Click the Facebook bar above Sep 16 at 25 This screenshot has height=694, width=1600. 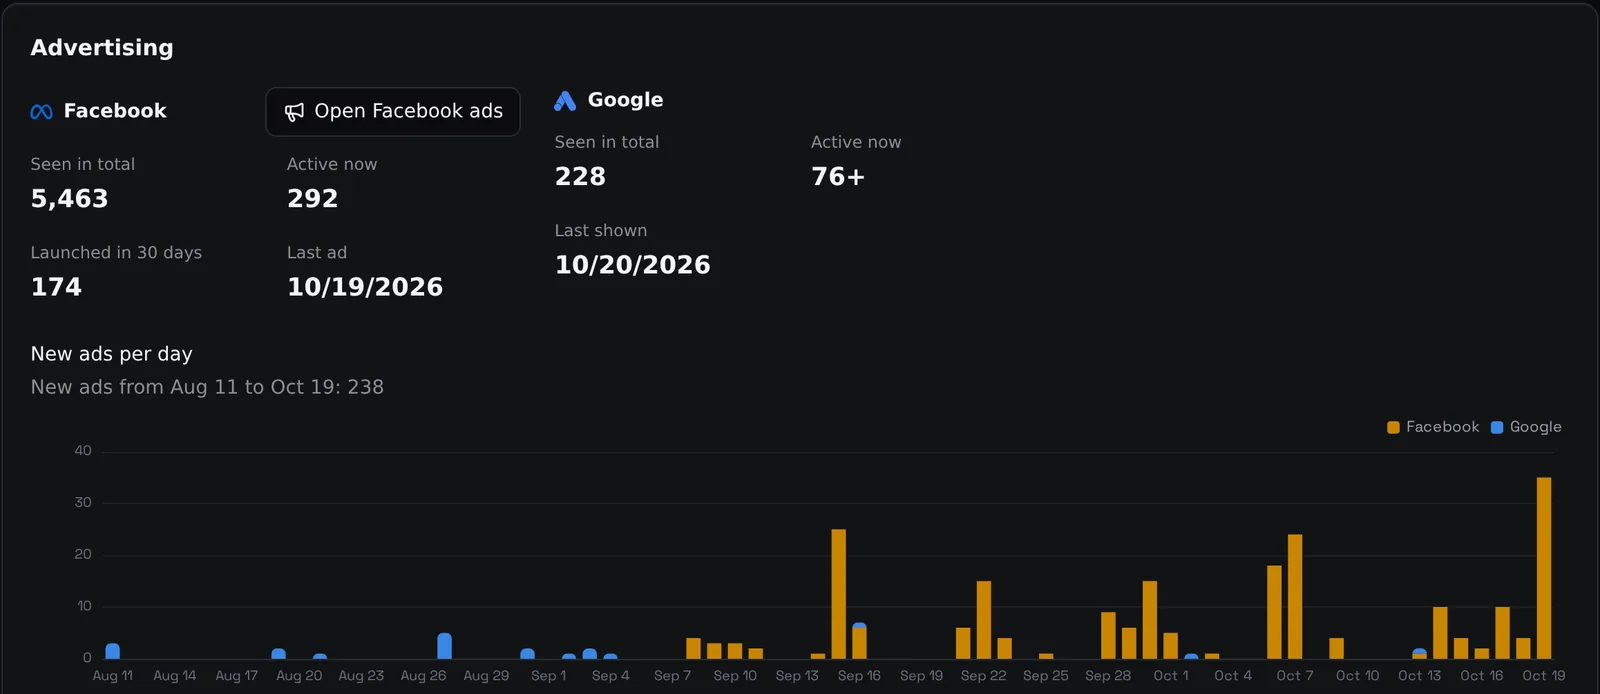click(838, 594)
